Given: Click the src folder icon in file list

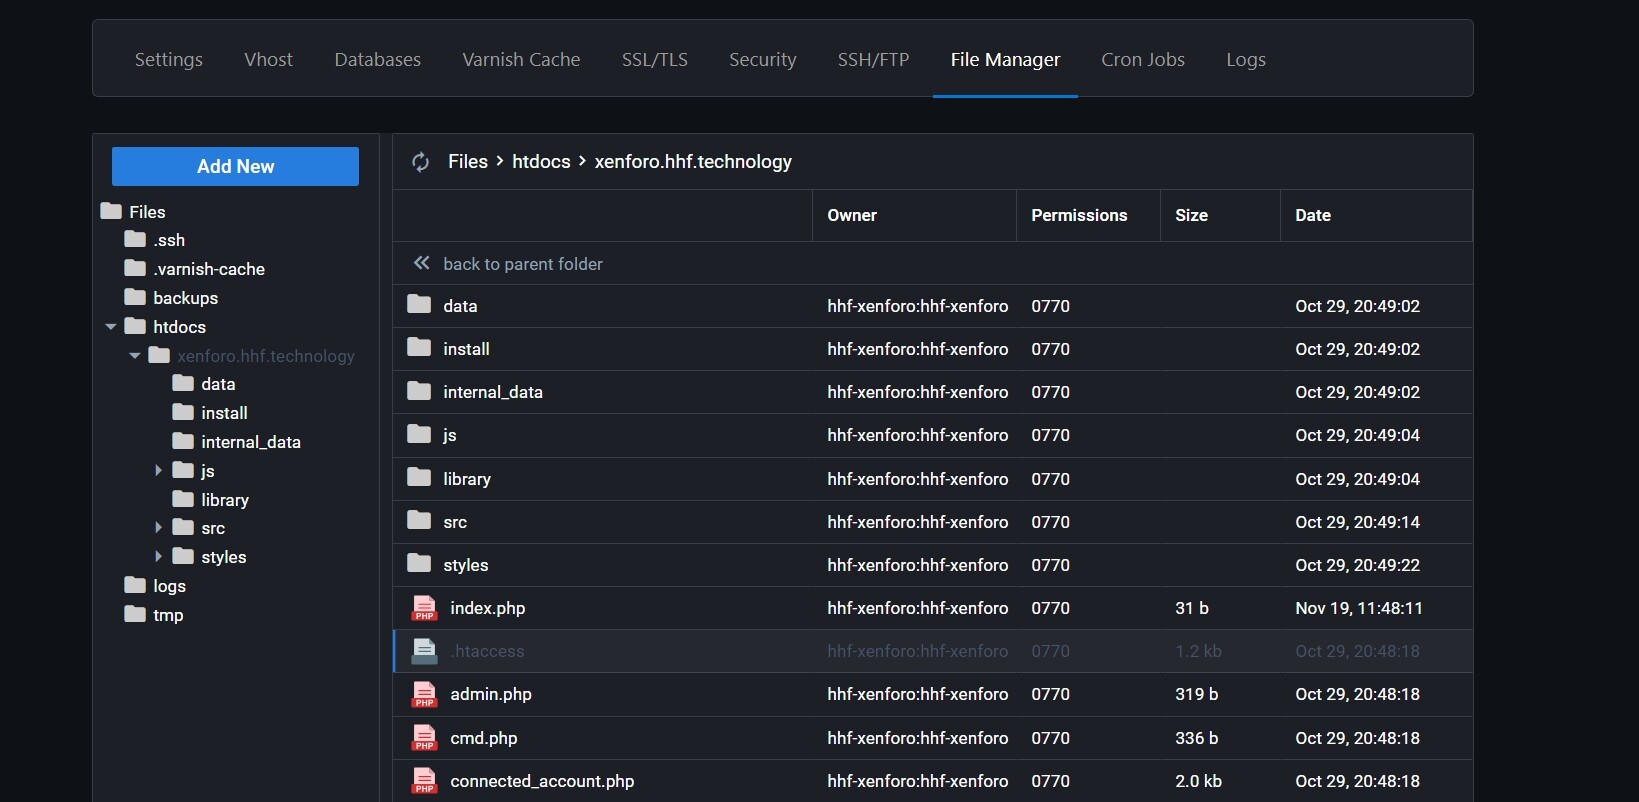Looking at the screenshot, I should pos(419,520).
